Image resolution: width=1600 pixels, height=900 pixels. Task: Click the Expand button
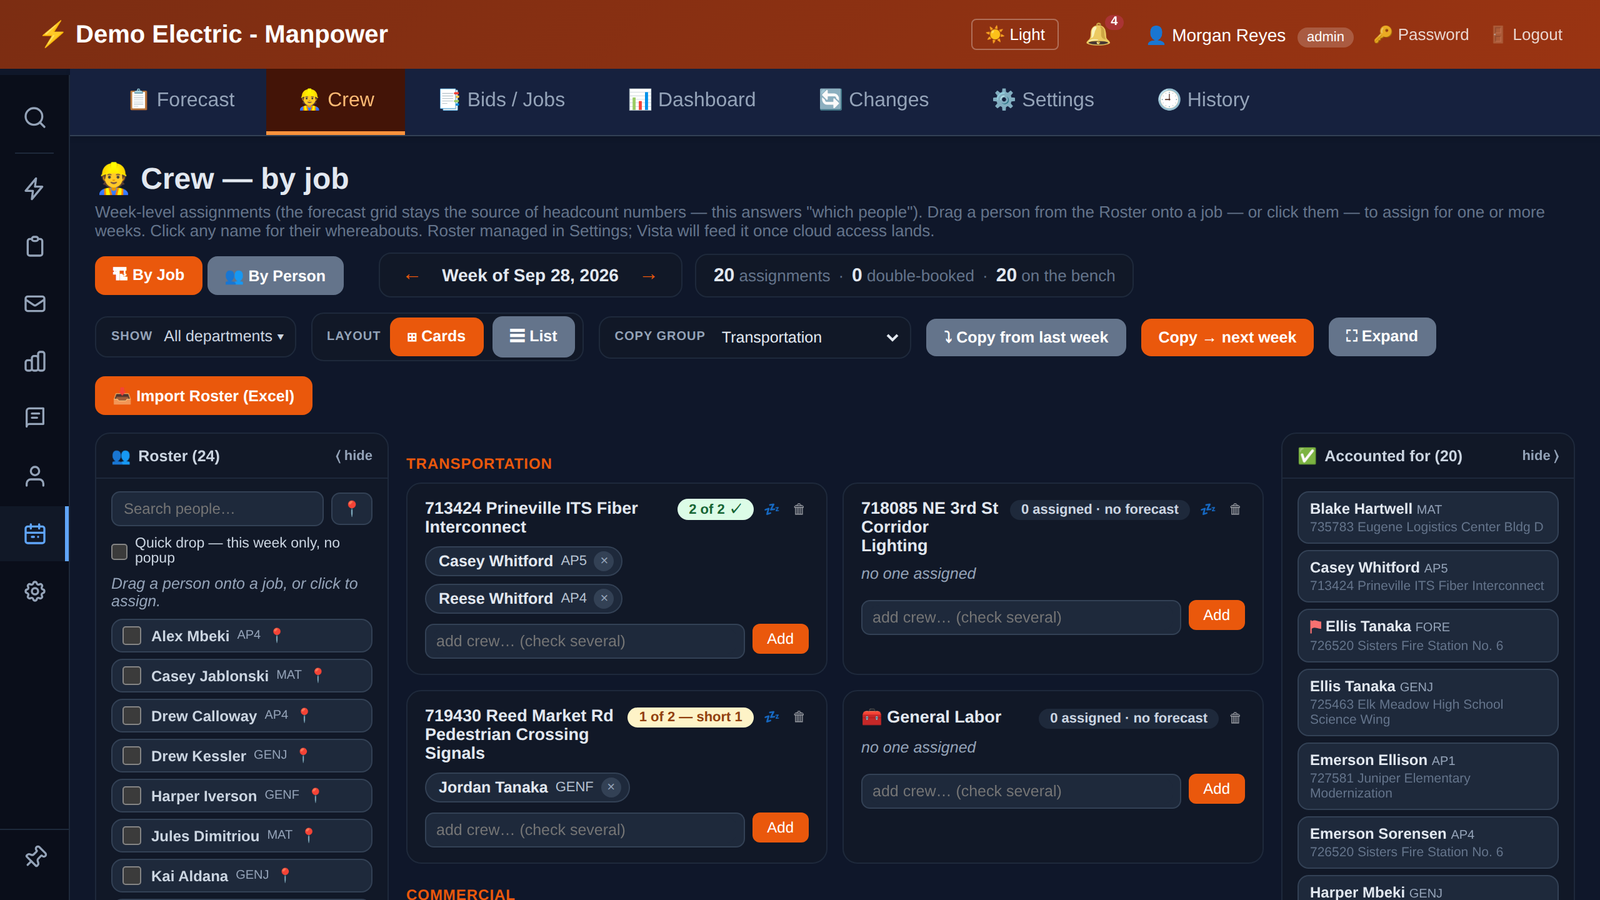[x=1382, y=336]
